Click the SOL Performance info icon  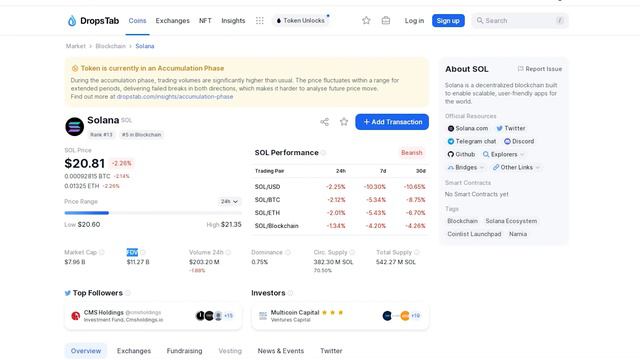pos(323,153)
